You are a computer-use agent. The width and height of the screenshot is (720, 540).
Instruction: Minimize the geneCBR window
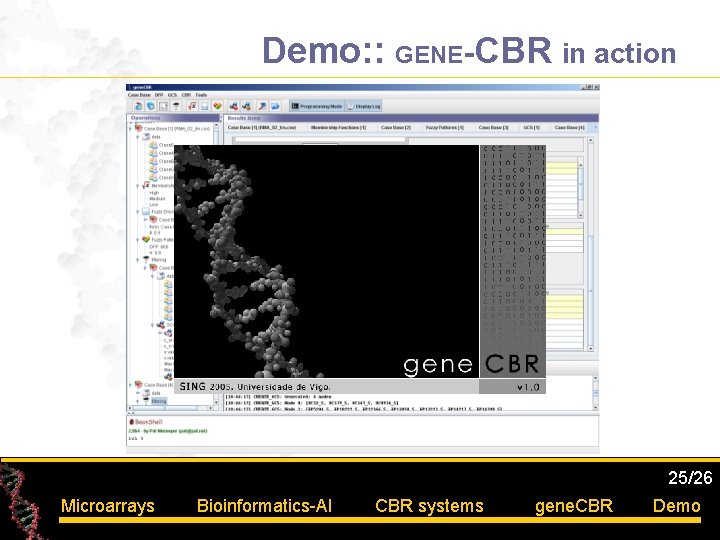click(583, 87)
